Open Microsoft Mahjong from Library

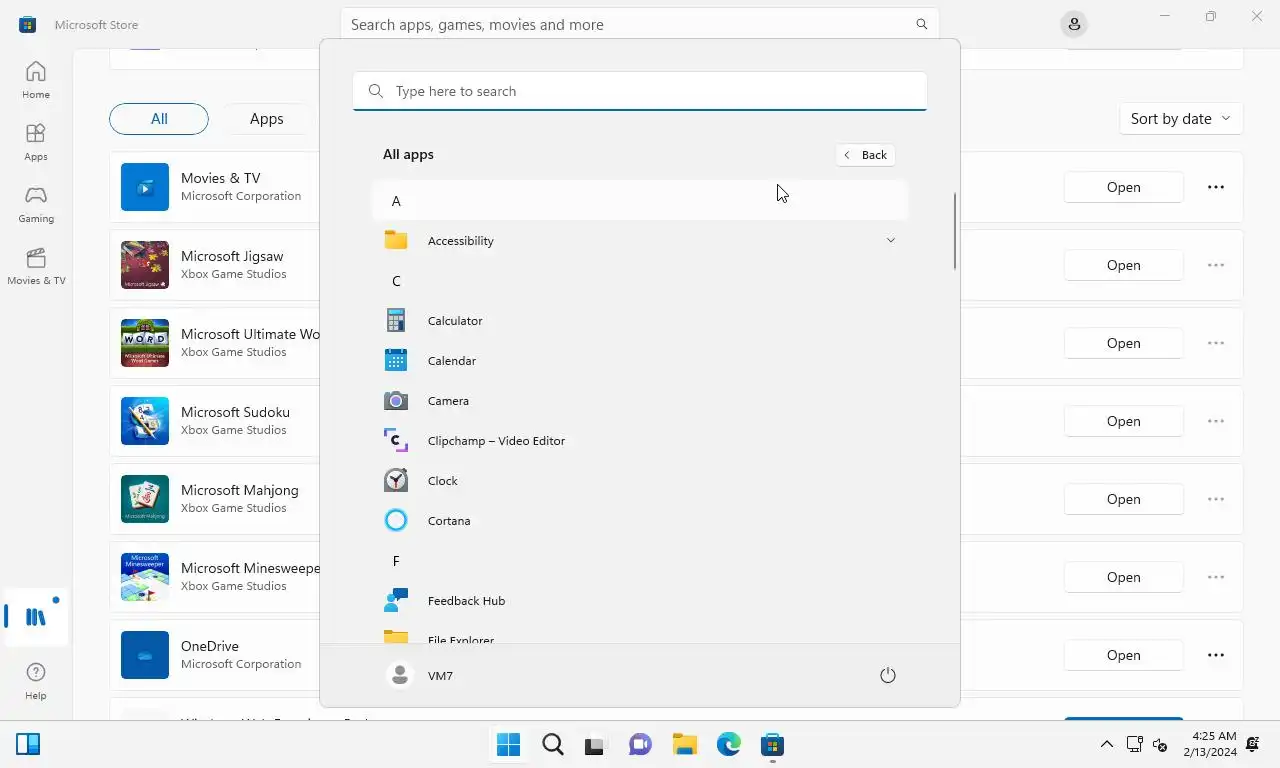[1123, 499]
